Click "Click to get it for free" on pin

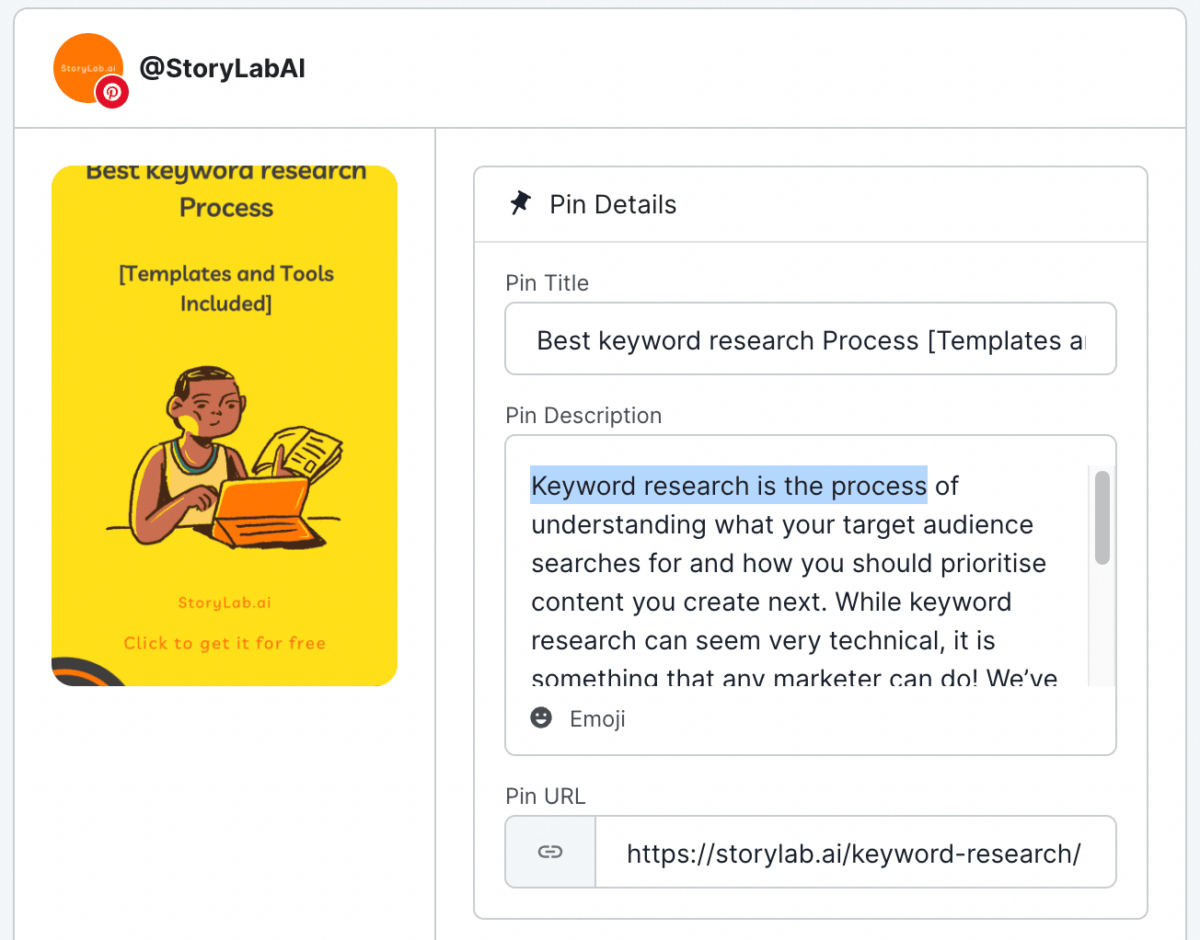225,643
